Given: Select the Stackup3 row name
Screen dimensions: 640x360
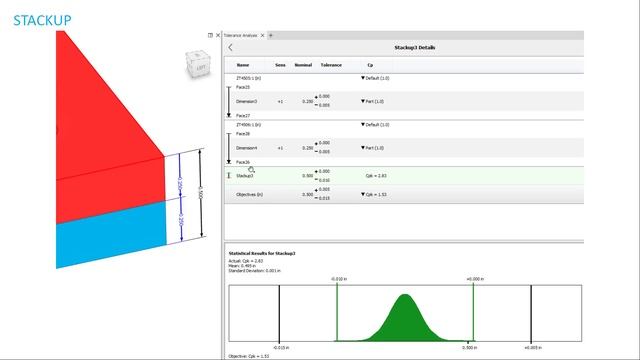Looking at the screenshot, I should (245, 176).
